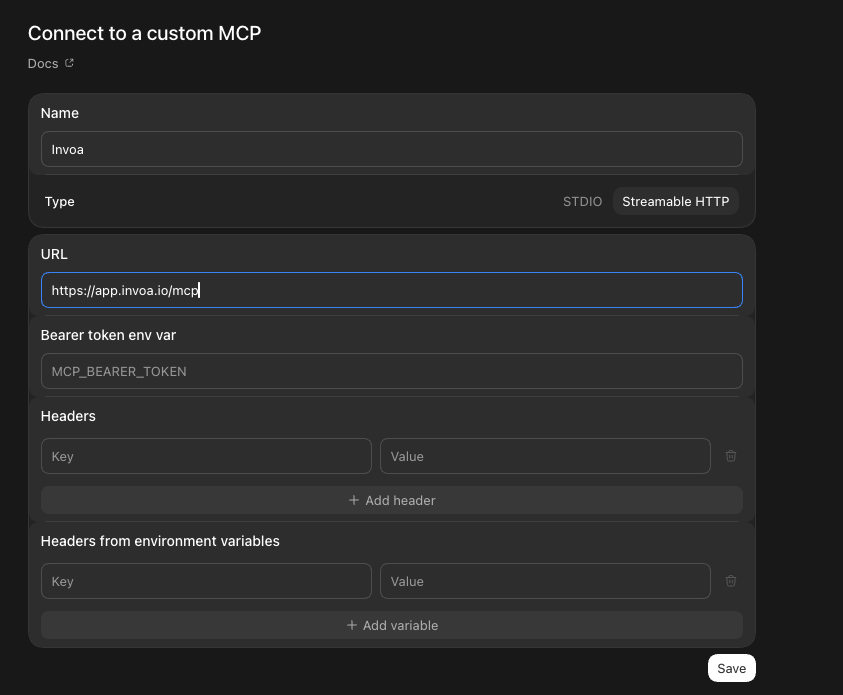Click the 'URL' label text

pos(54,254)
